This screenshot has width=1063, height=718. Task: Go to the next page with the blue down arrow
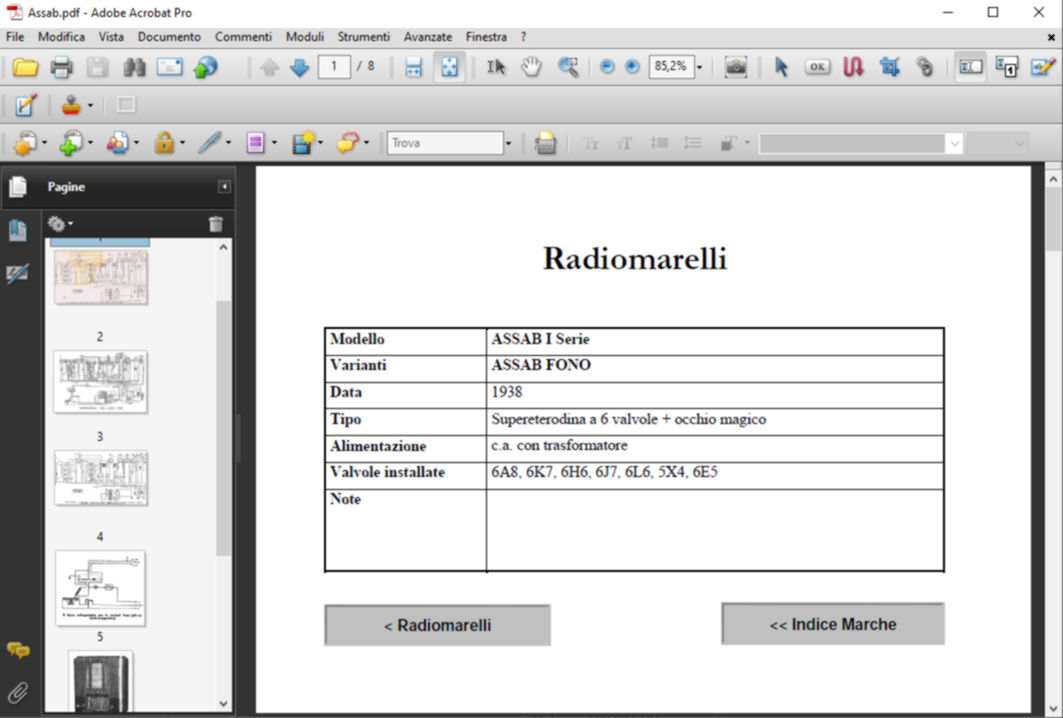click(299, 67)
